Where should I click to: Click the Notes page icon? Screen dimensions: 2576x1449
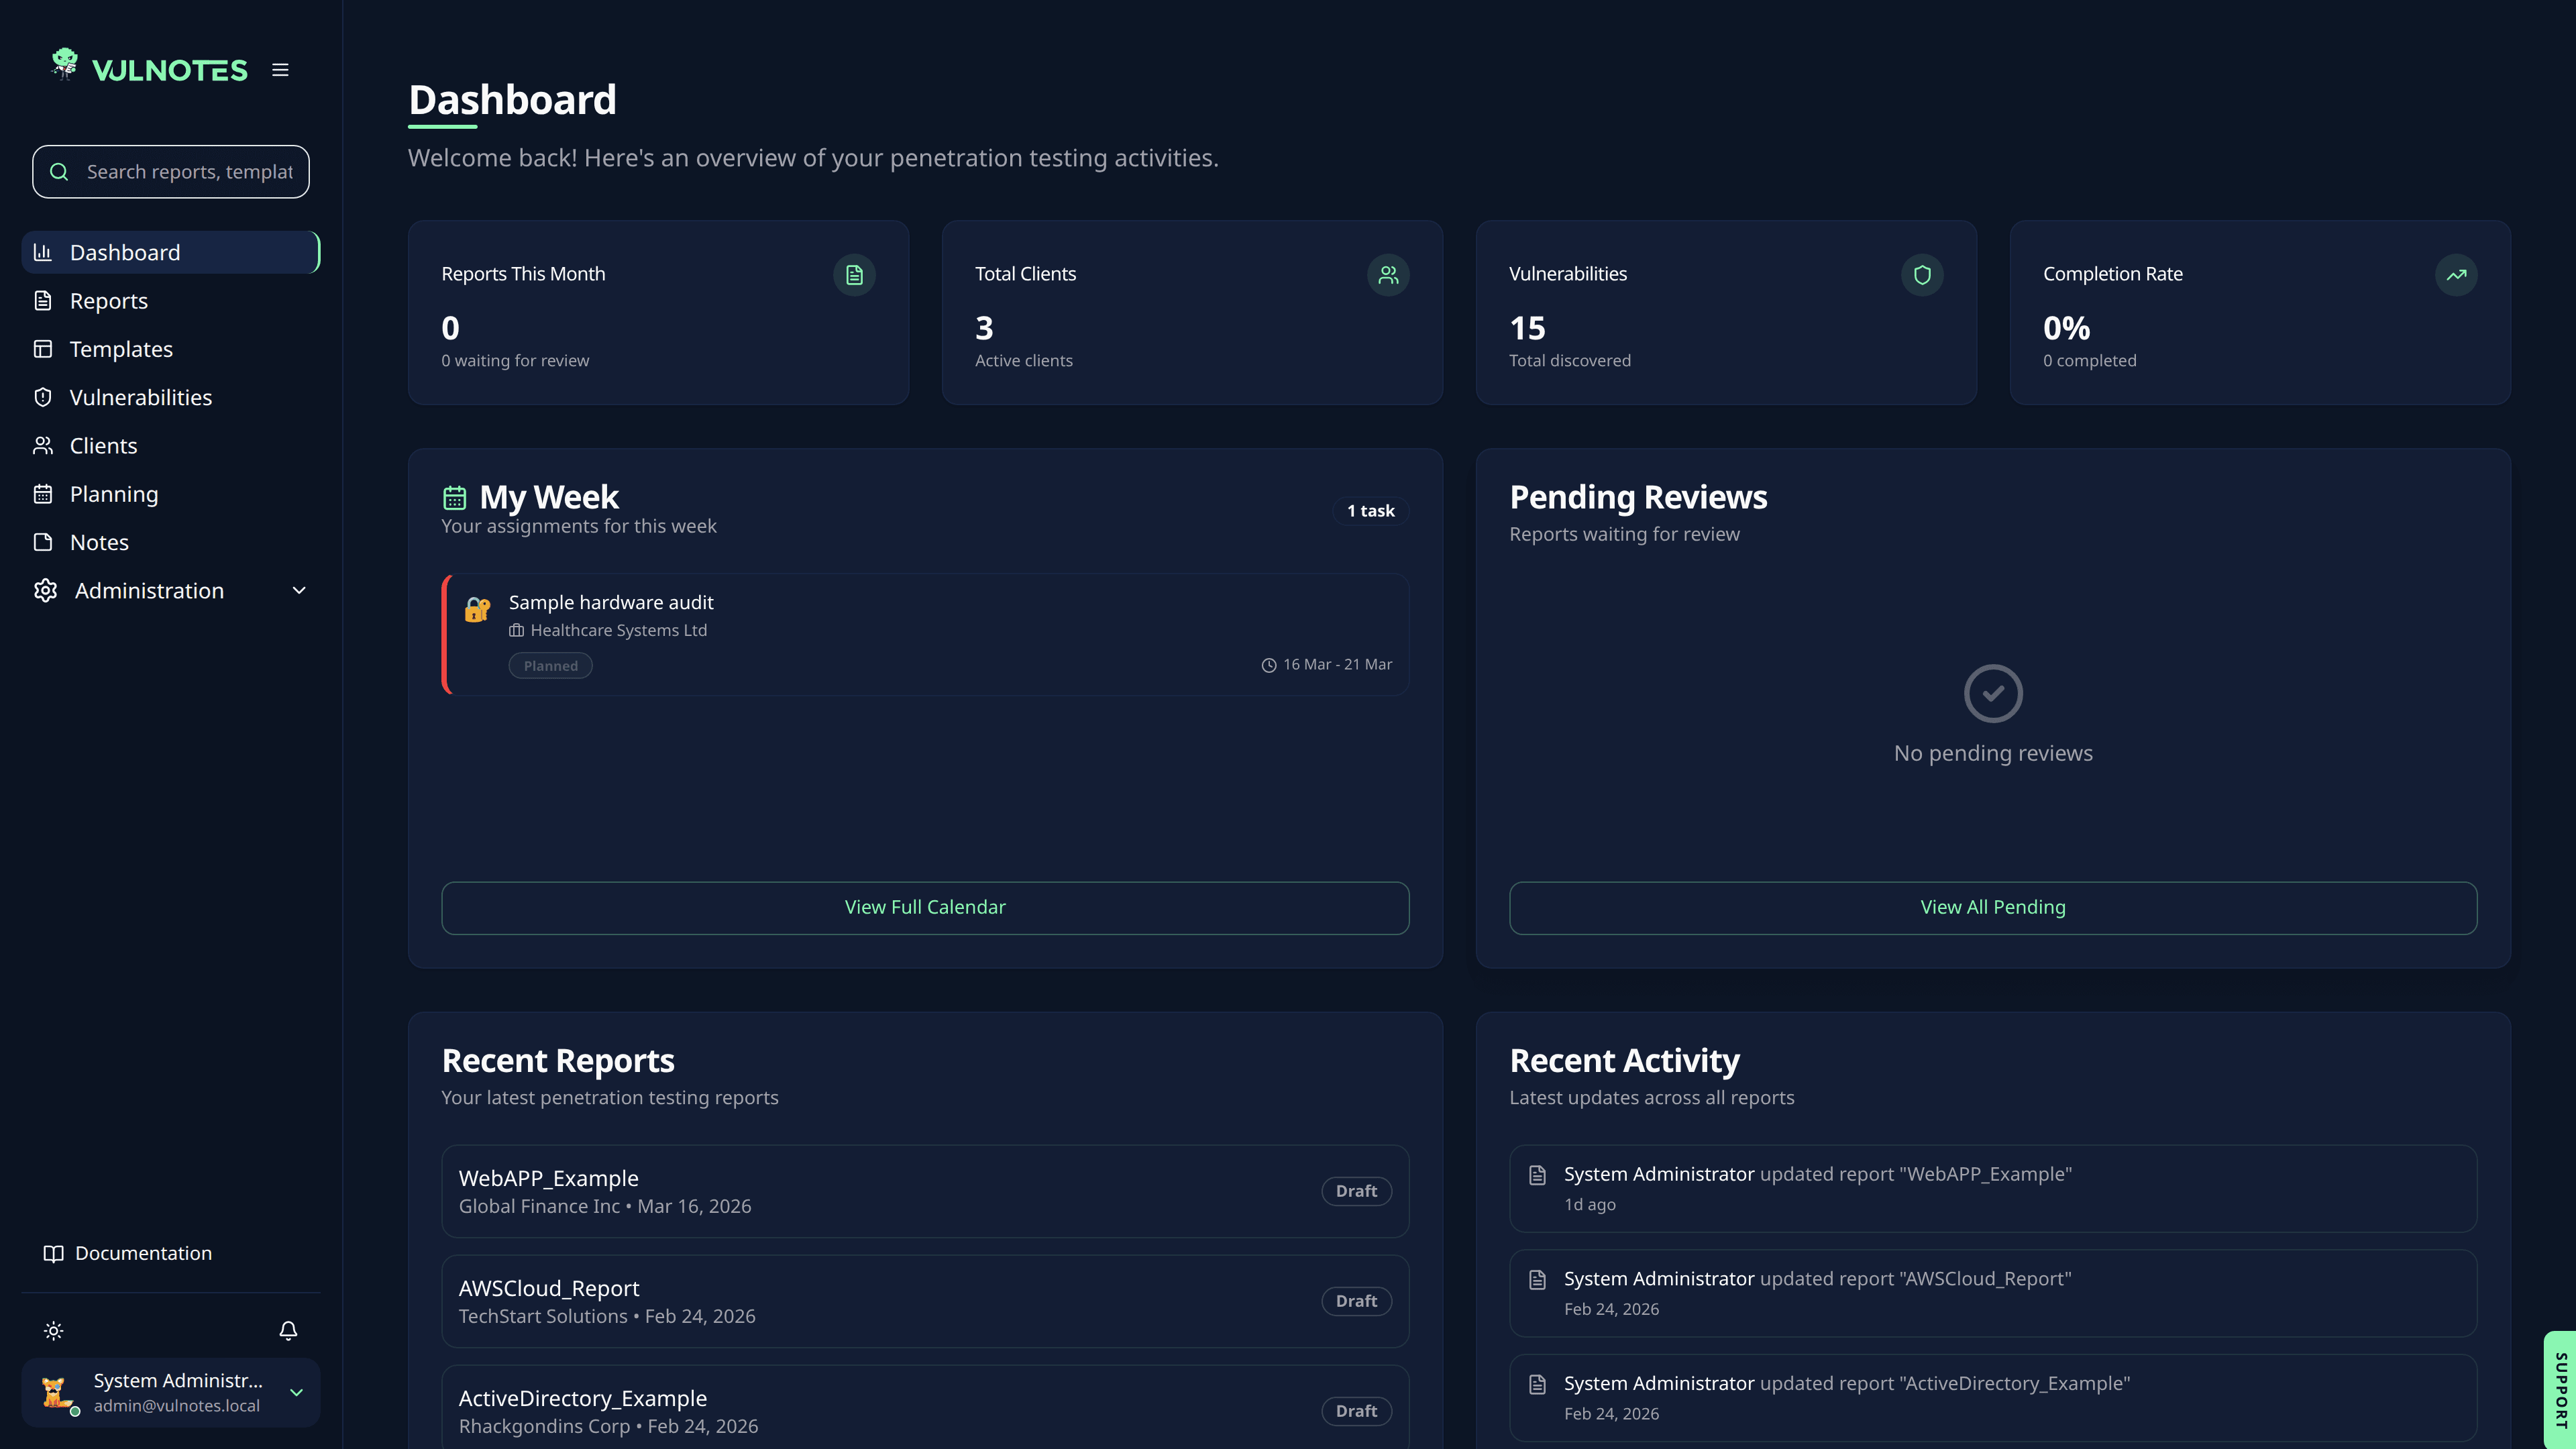coord(43,542)
